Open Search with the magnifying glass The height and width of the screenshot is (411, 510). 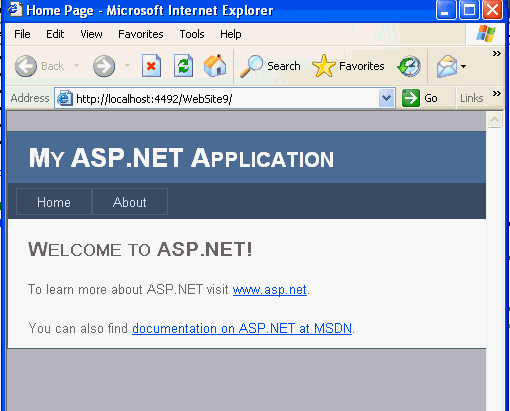(252, 66)
